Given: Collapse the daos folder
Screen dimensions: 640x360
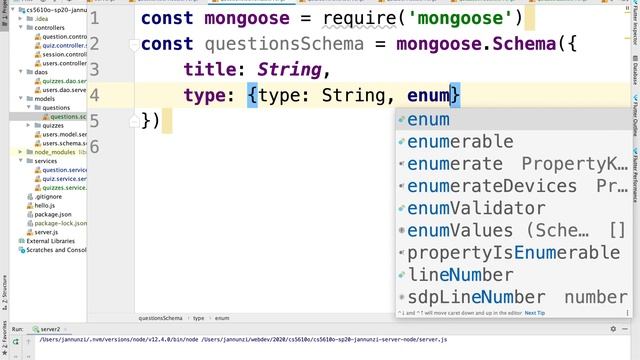Looking at the screenshot, I should (21, 72).
